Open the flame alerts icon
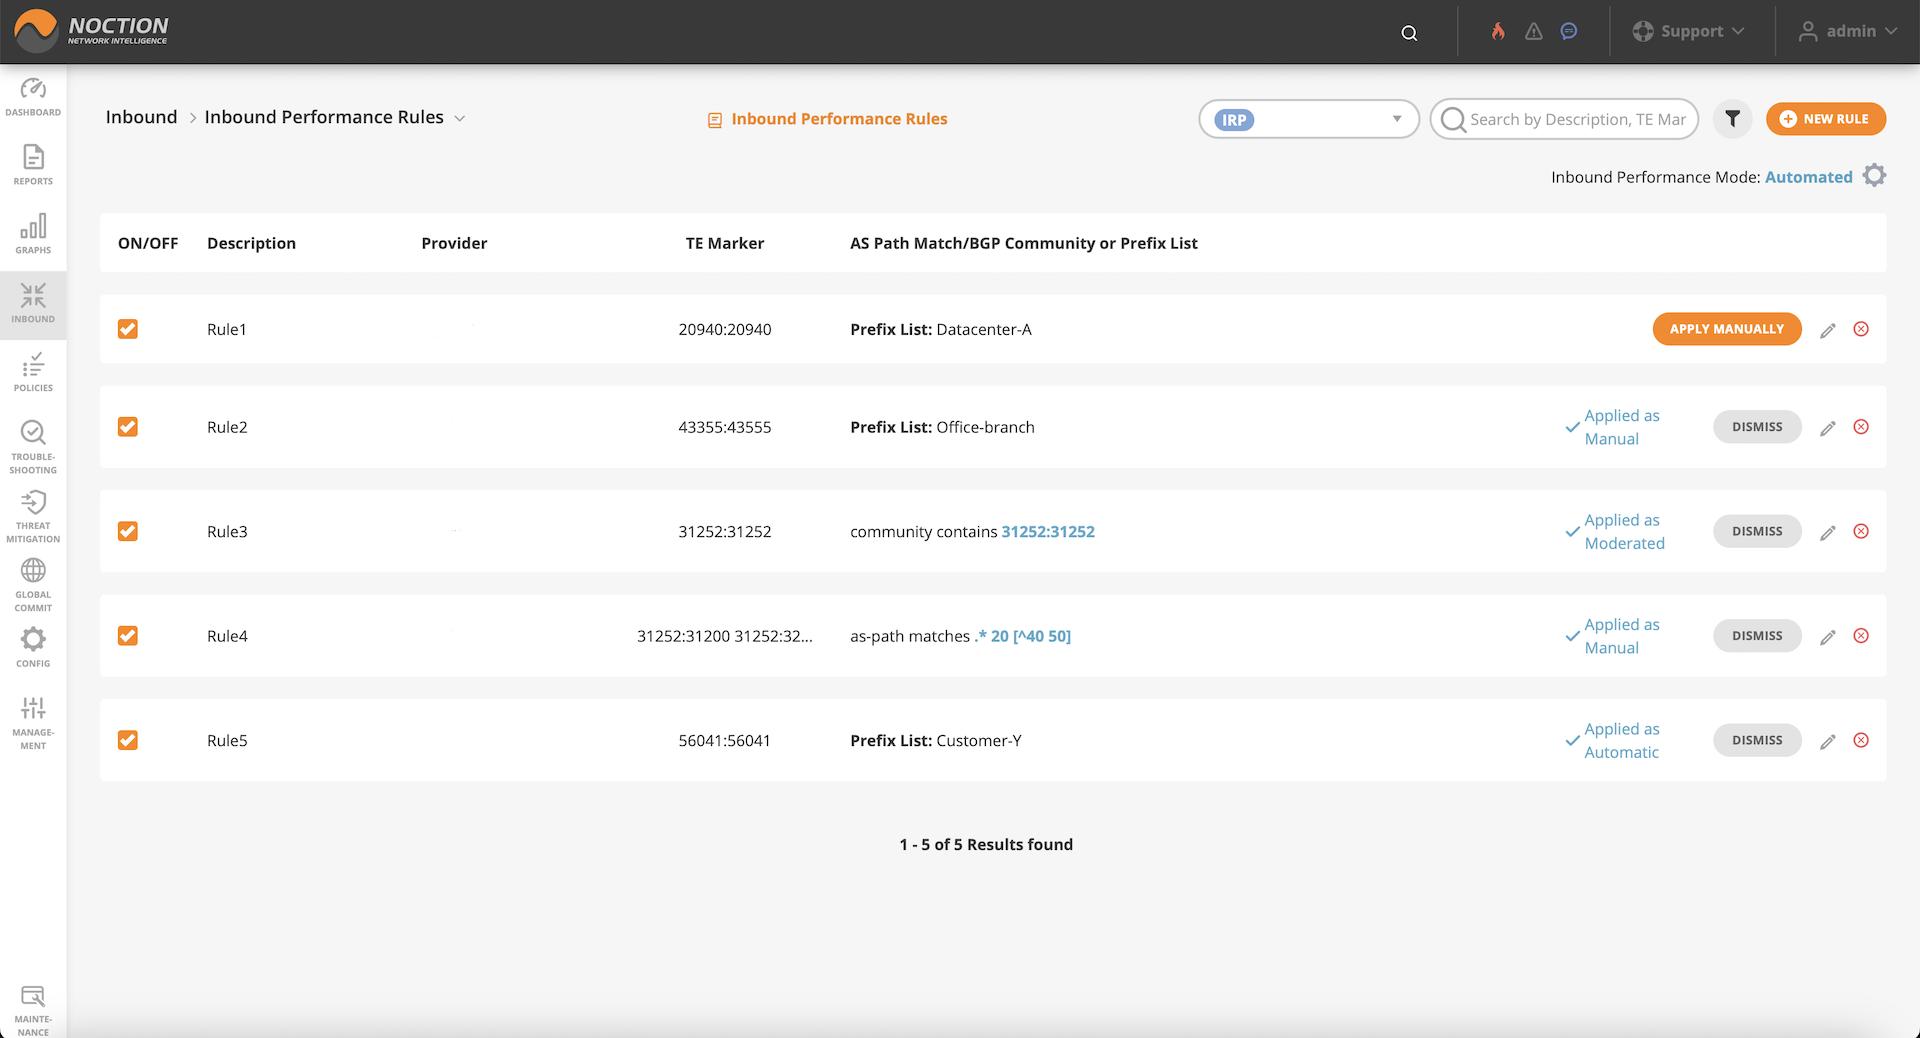This screenshot has width=1920, height=1038. pos(1498,31)
